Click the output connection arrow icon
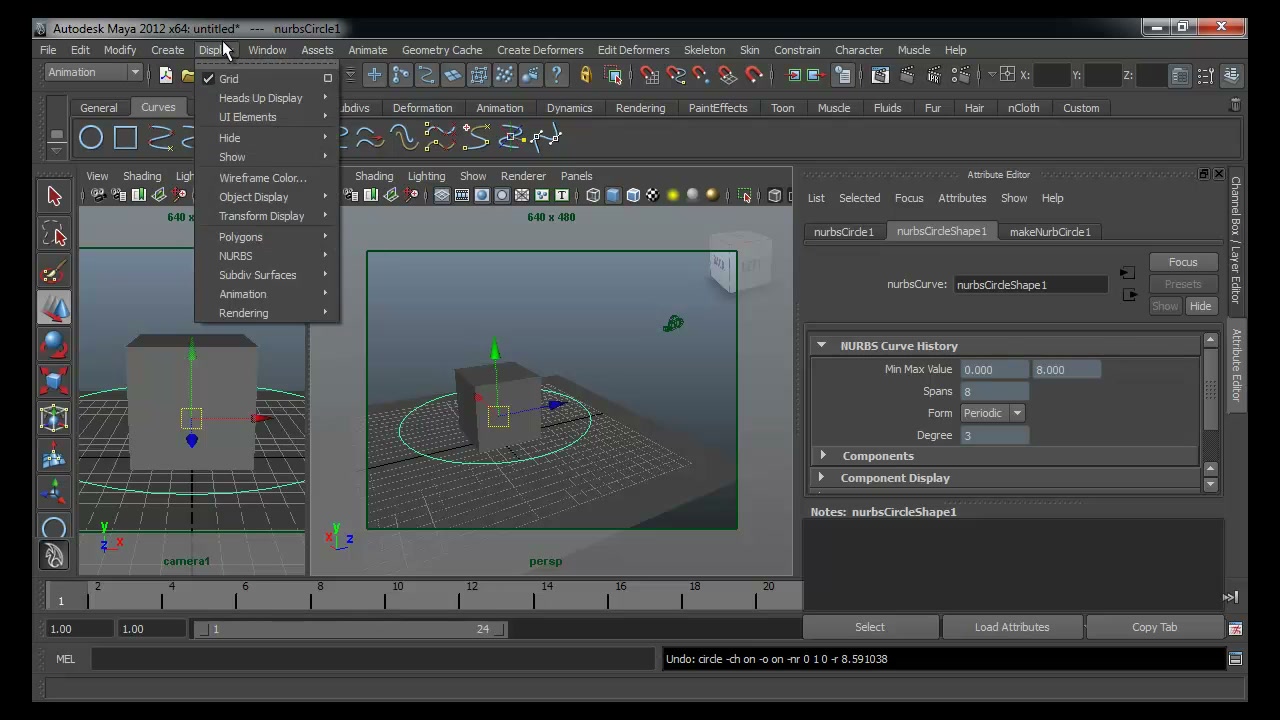This screenshot has height=720, width=1280. point(1130,294)
